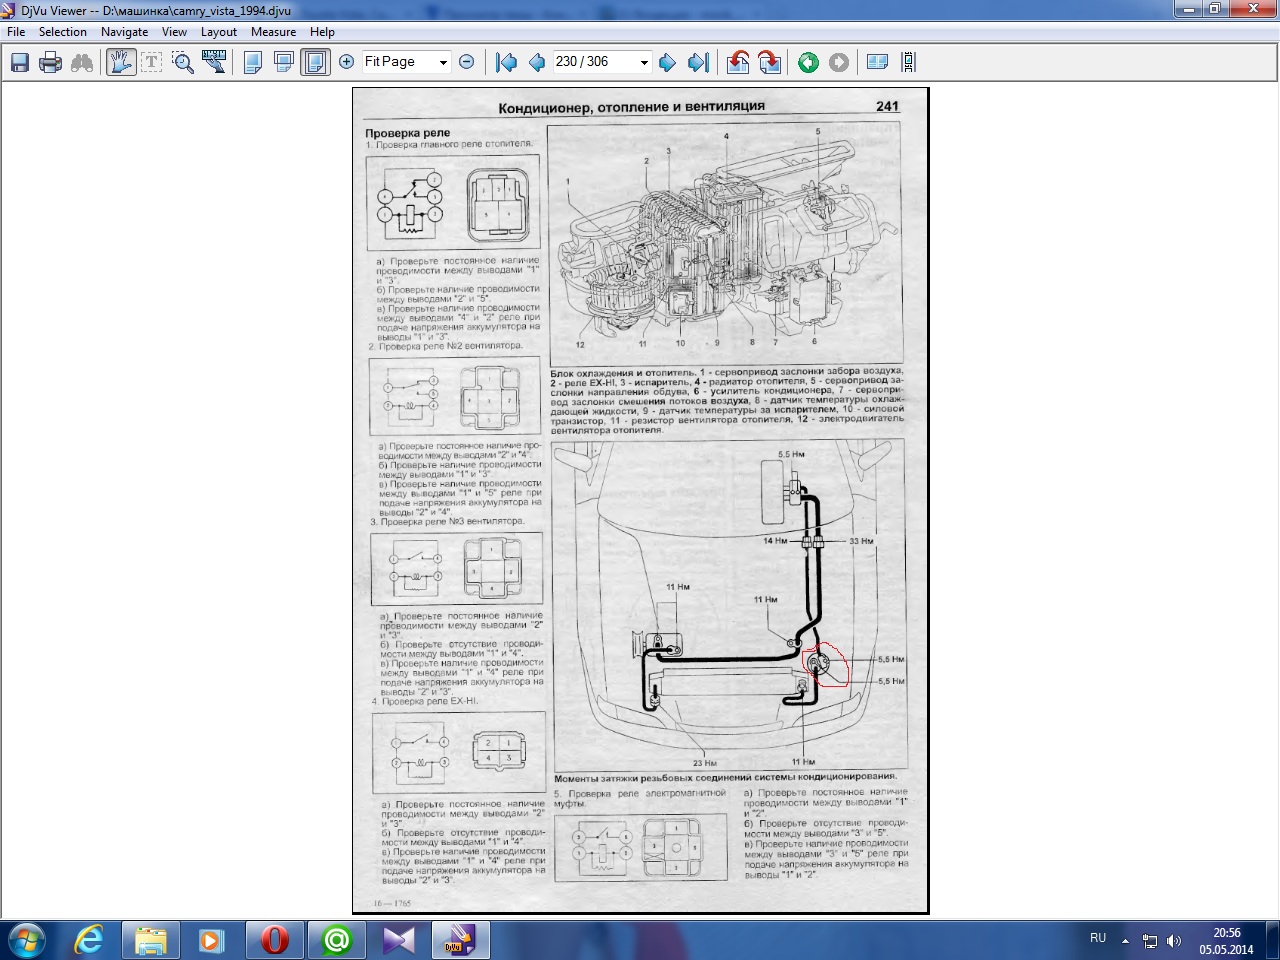The image size is (1280, 960).
Task: Show hidden tray icons arrow
Action: (x=1125, y=940)
